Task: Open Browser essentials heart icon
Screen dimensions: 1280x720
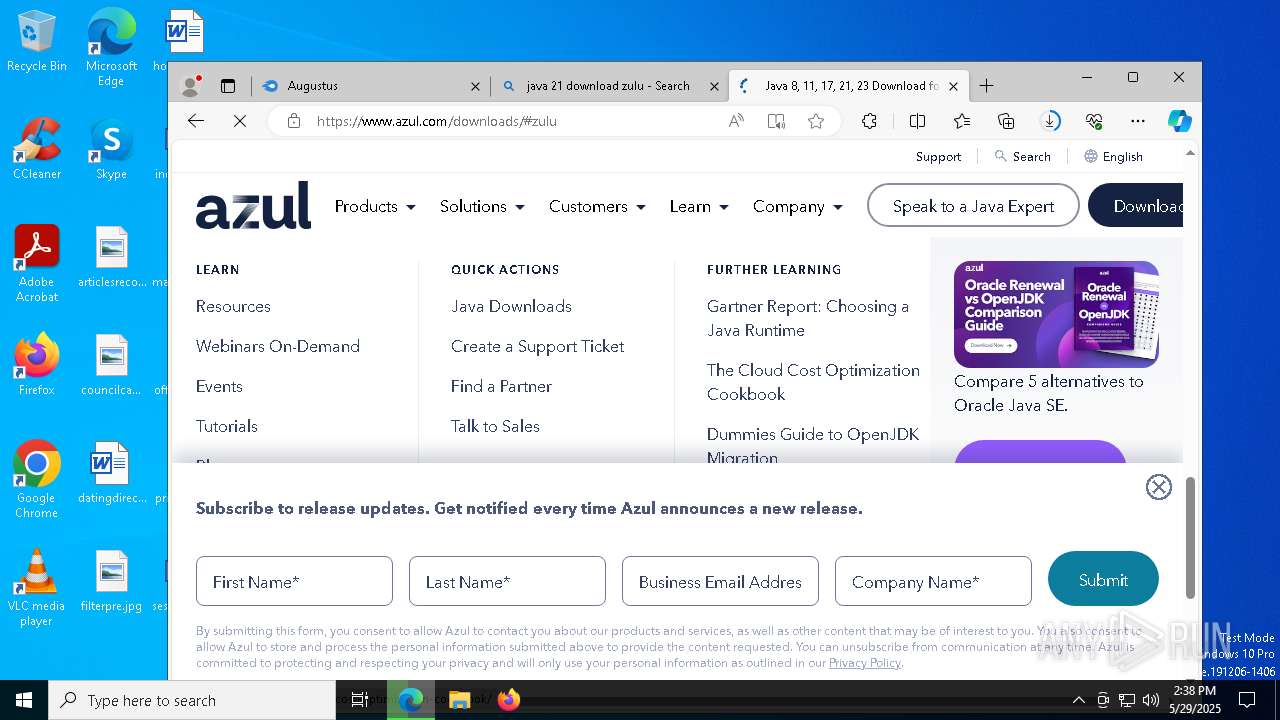Action: pyautogui.click(x=1094, y=121)
